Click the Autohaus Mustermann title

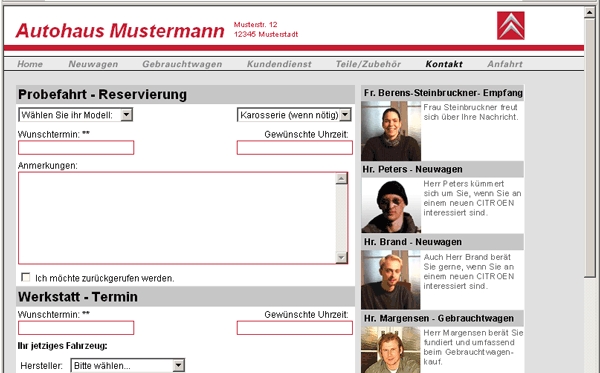120,31
